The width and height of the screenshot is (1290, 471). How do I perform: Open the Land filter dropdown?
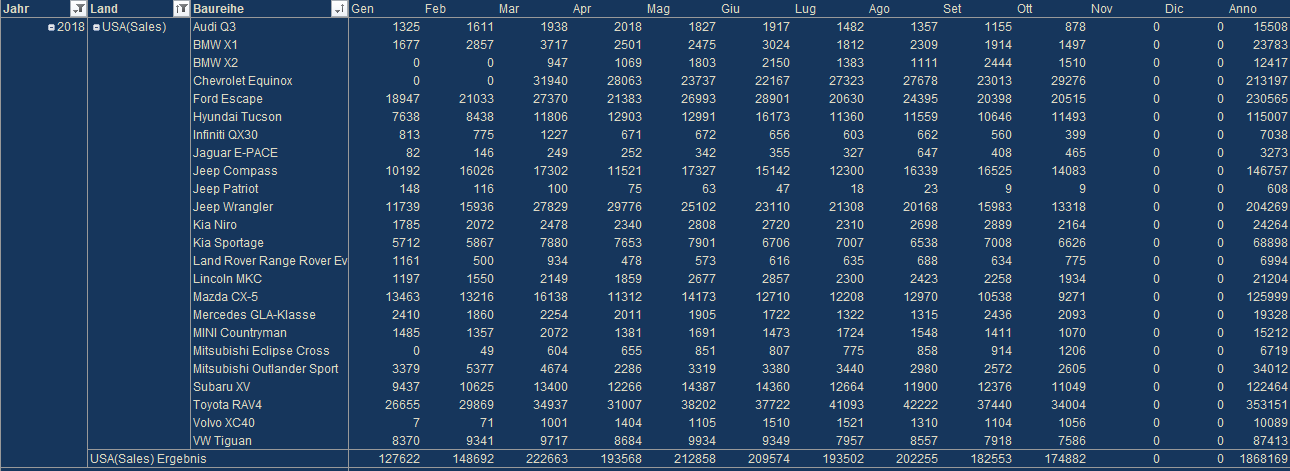point(181,9)
